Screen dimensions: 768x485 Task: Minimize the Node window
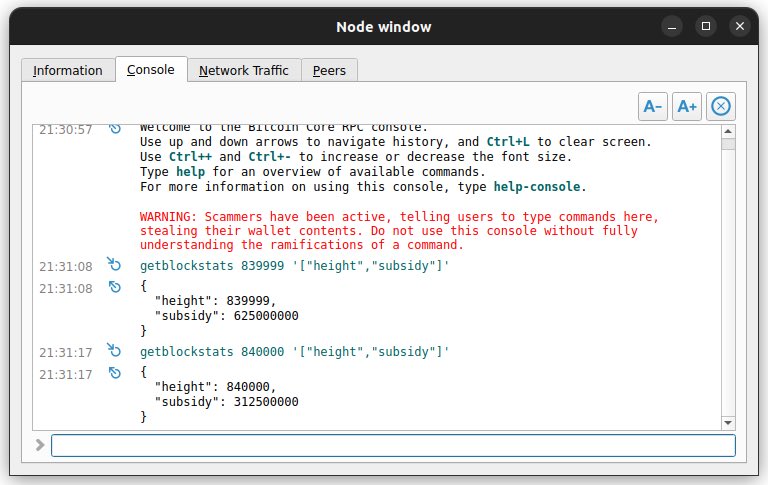tap(672, 26)
